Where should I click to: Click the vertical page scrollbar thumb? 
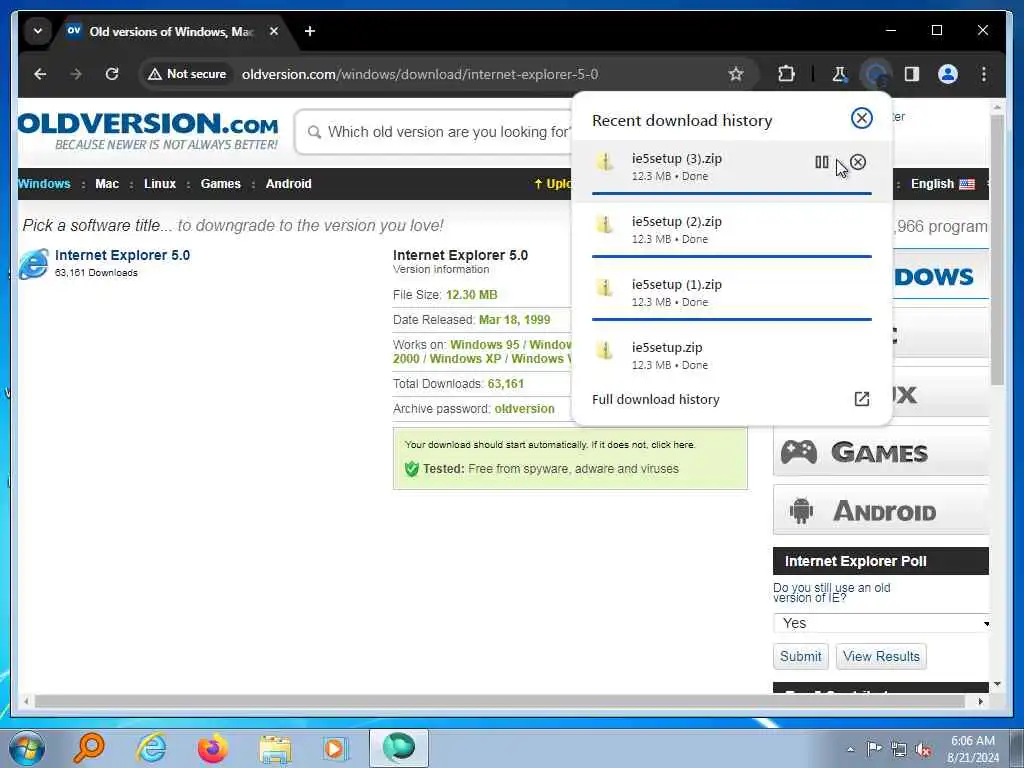pyautogui.click(x=997, y=251)
